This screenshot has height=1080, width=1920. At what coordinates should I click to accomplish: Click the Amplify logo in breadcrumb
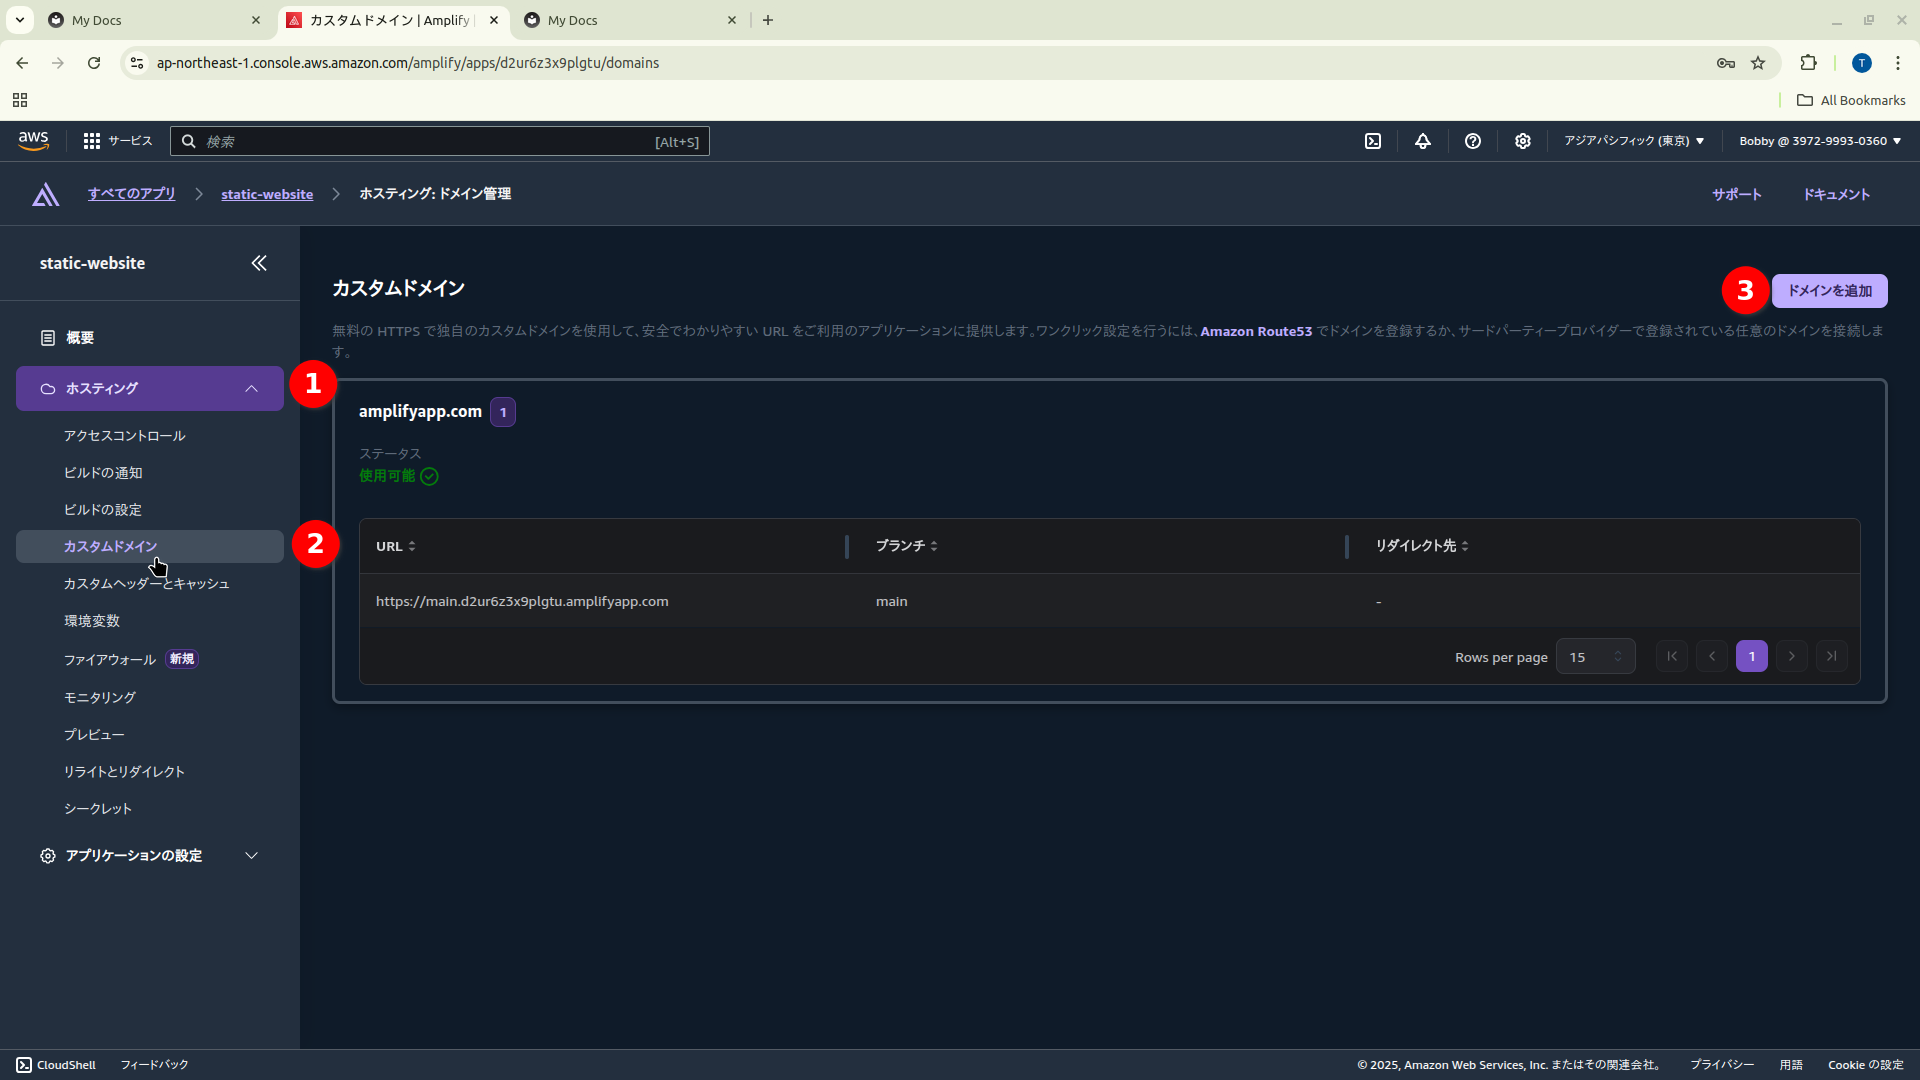46,194
